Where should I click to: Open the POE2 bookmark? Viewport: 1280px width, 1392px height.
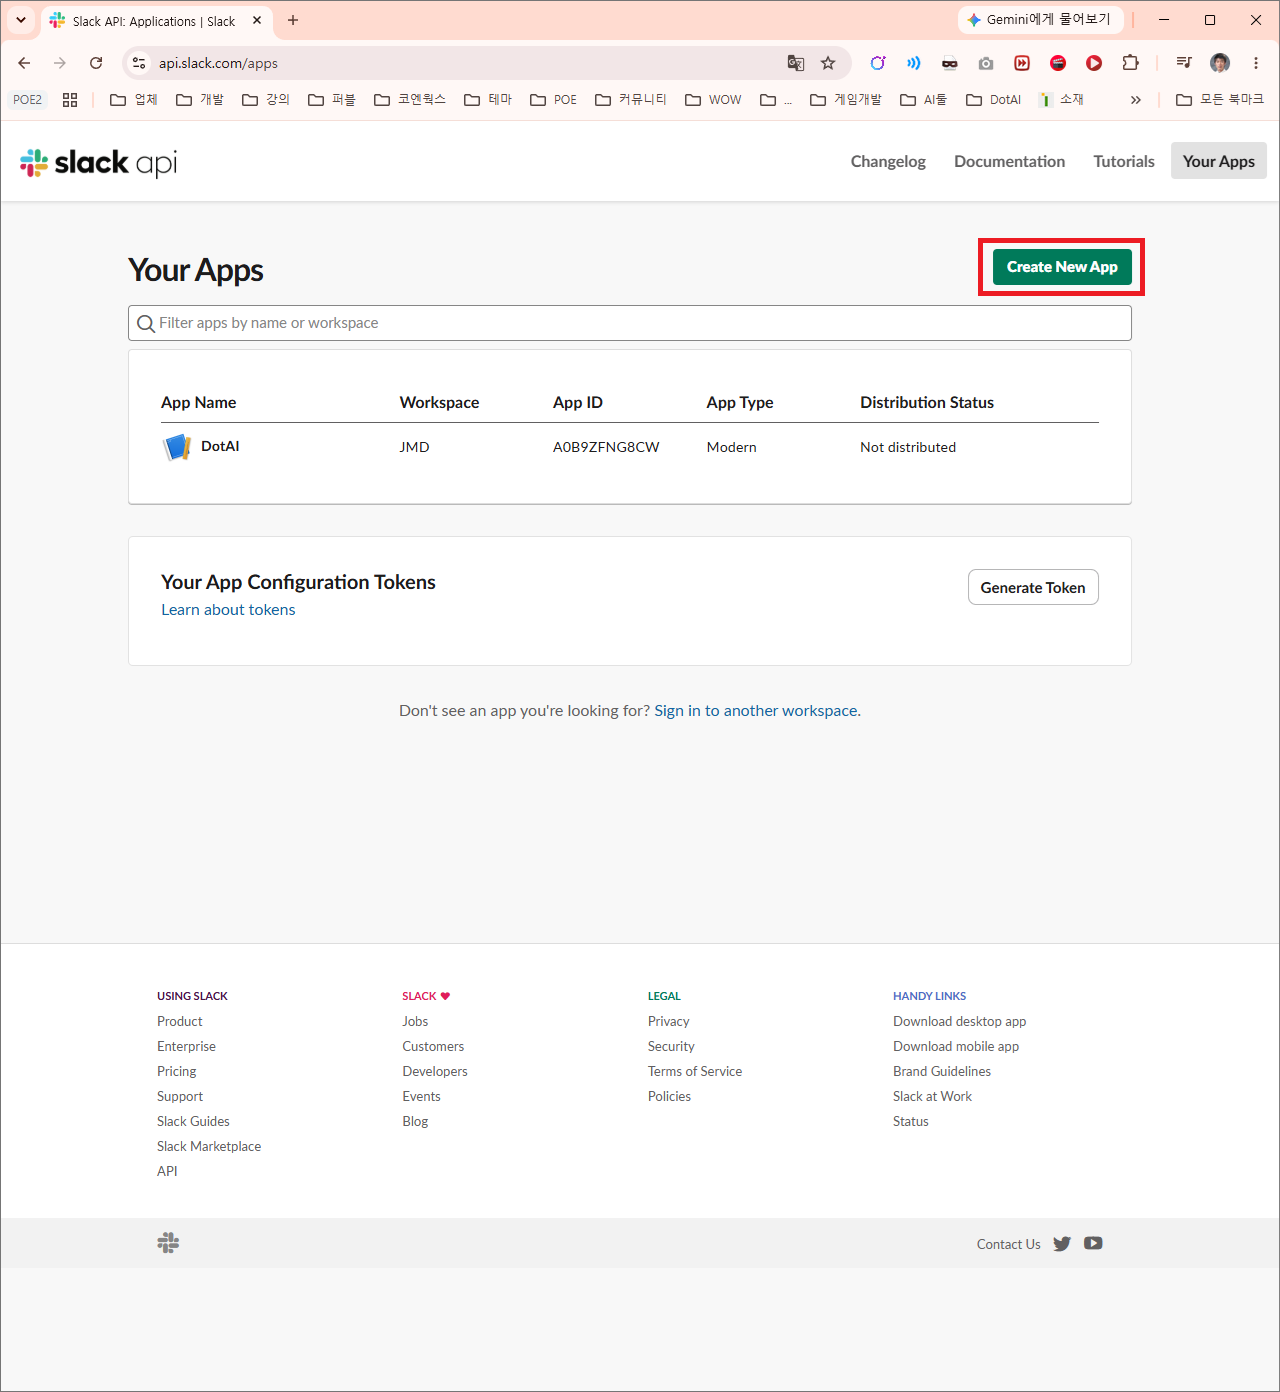point(27,100)
